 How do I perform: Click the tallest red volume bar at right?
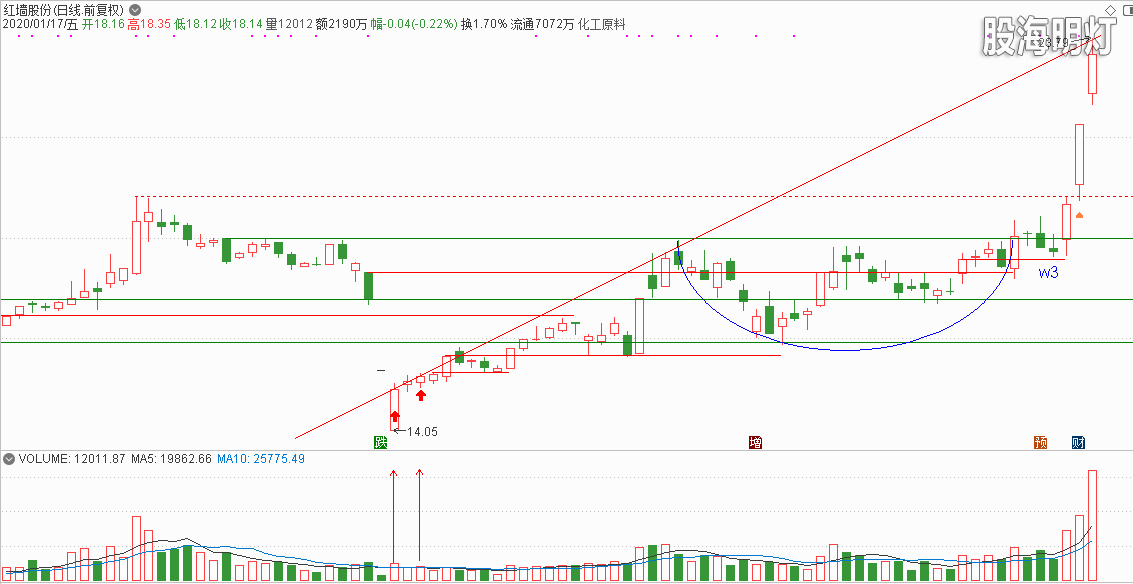coord(1093,525)
